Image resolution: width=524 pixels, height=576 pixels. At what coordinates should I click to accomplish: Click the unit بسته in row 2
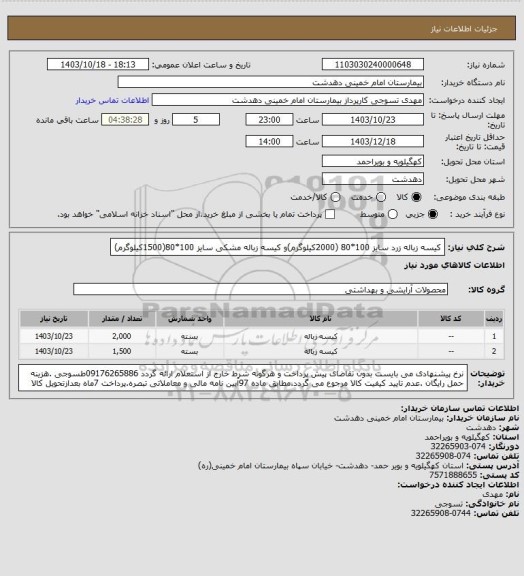(x=190, y=352)
